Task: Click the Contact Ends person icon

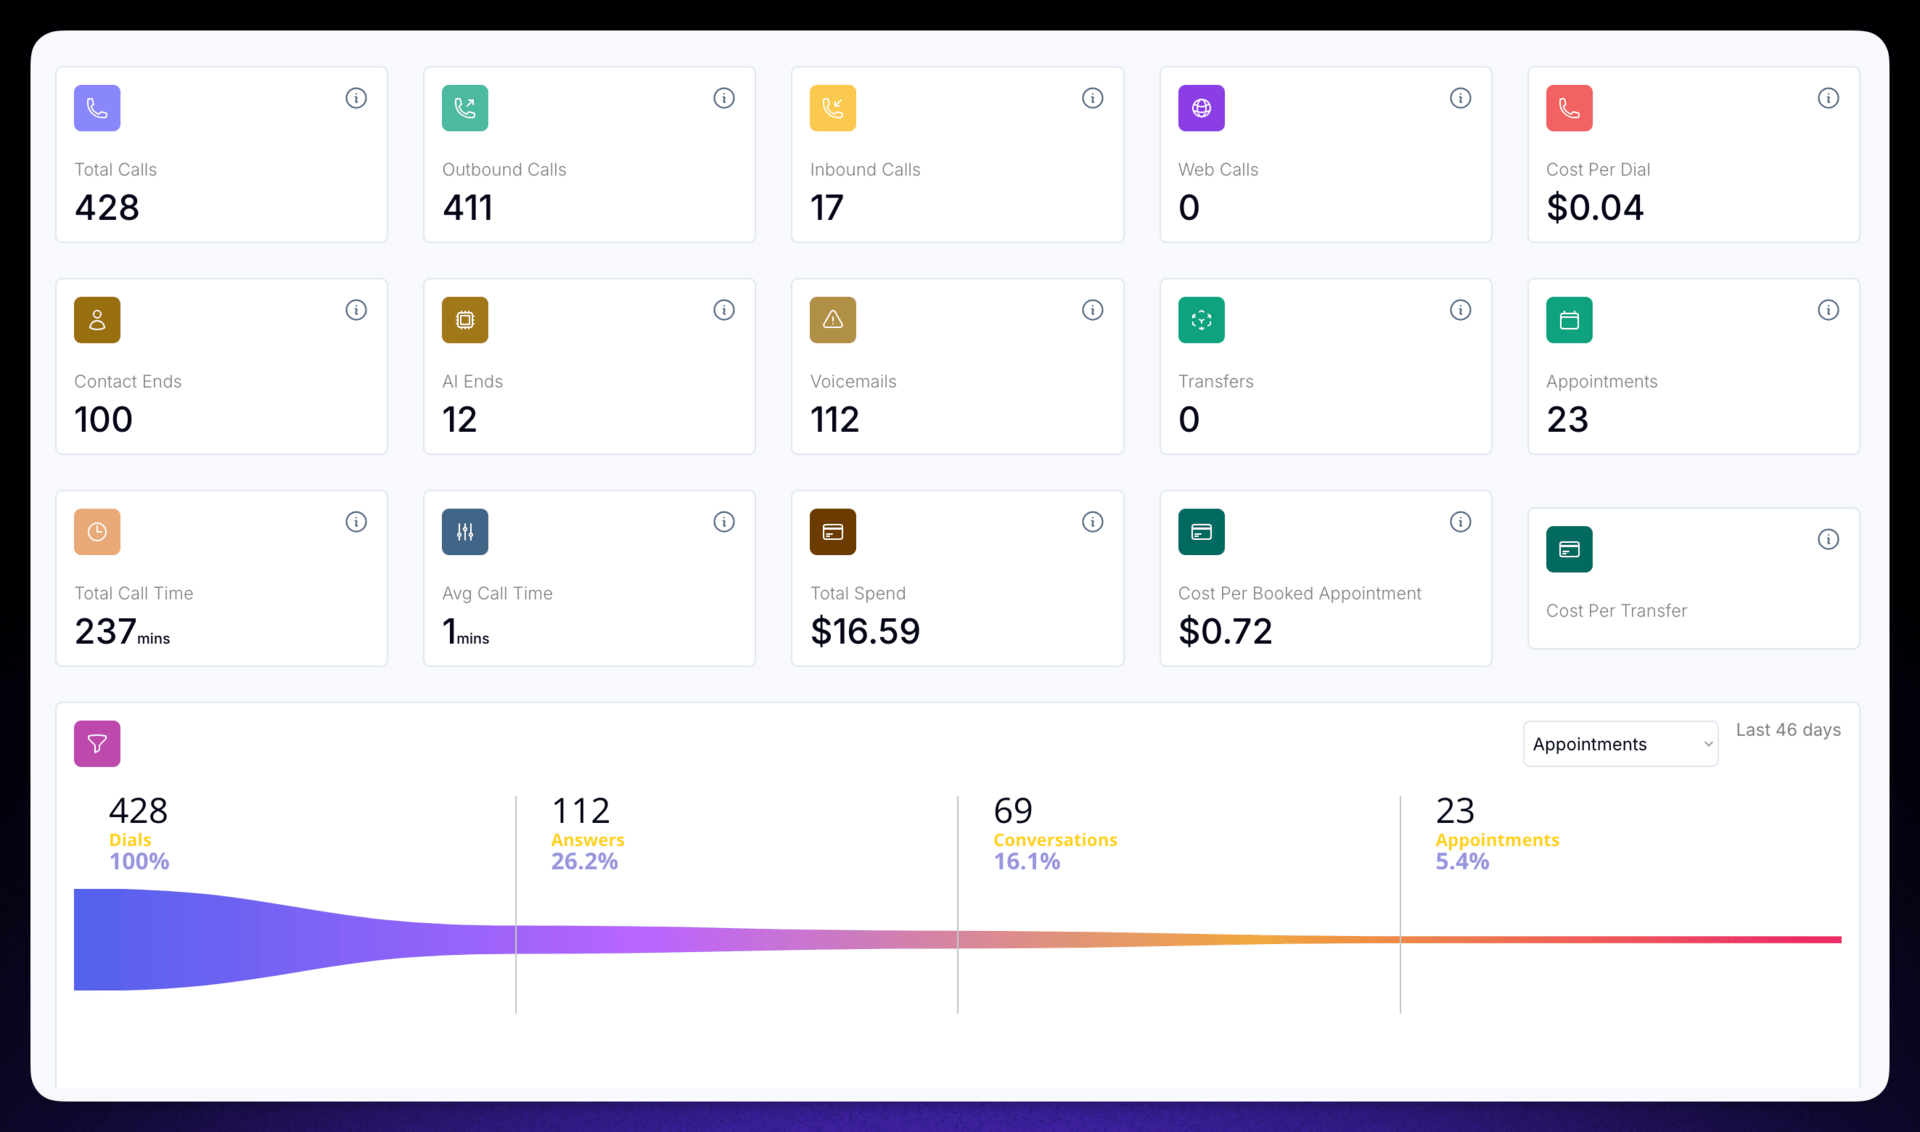Action: (x=97, y=320)
